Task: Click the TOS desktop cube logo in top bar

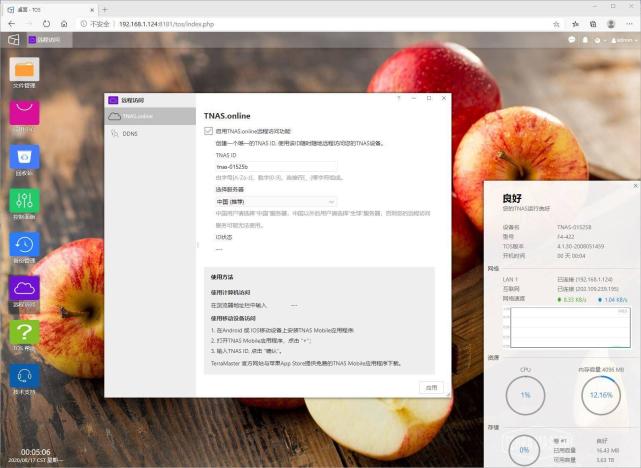Action: (x=13, y=40)
